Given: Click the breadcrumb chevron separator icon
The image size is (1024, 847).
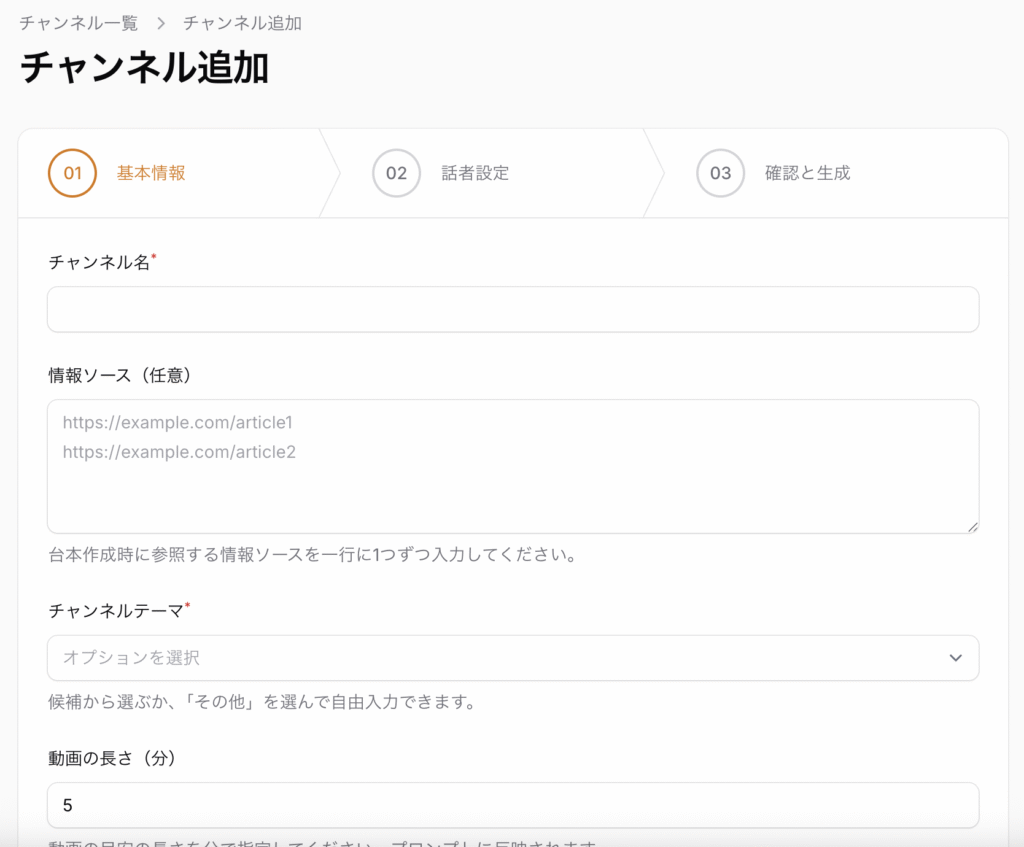Looking at the screenshot, I should click(x=161, y=24).
